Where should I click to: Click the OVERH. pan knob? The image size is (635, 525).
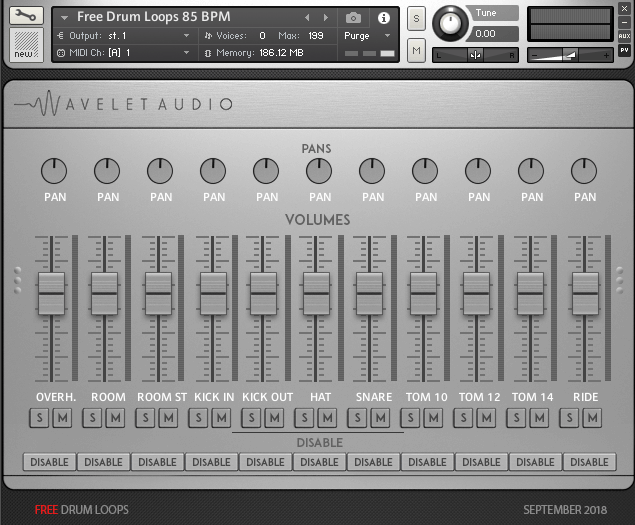[x=54, y=171]
